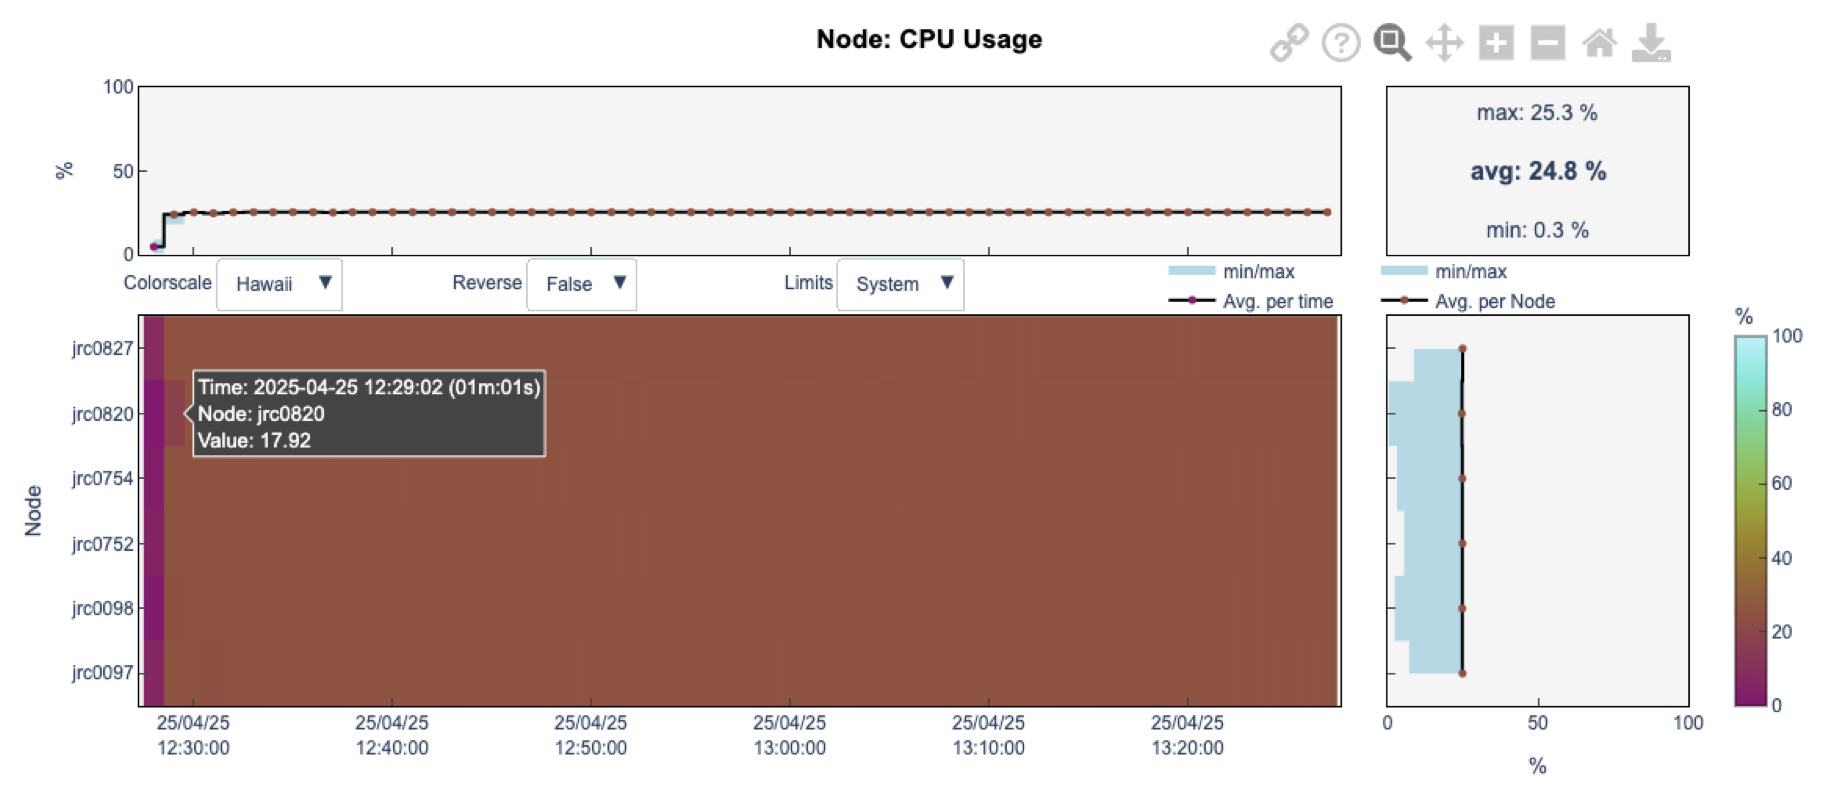The width and height of the screenshot is (1829, 797).
Task: Click the jrc0097 node label
Action: pos(102,672)
